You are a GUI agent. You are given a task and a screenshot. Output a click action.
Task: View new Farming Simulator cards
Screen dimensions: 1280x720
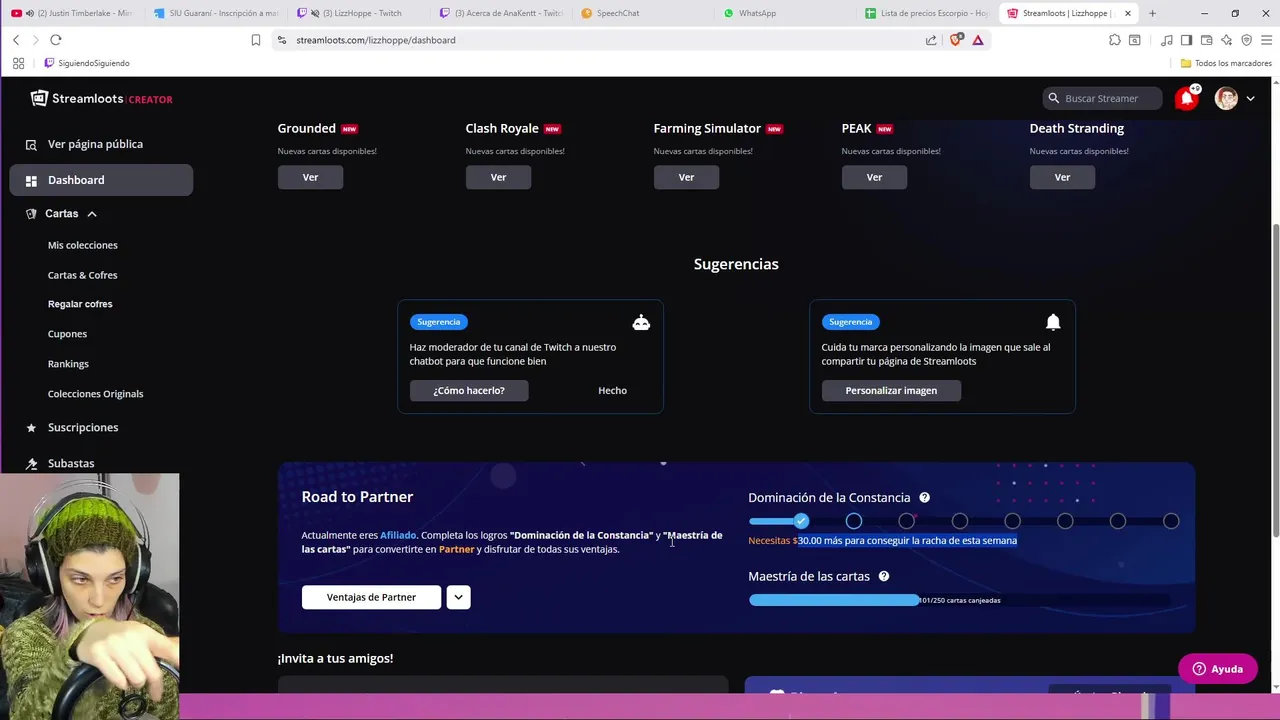686,177
